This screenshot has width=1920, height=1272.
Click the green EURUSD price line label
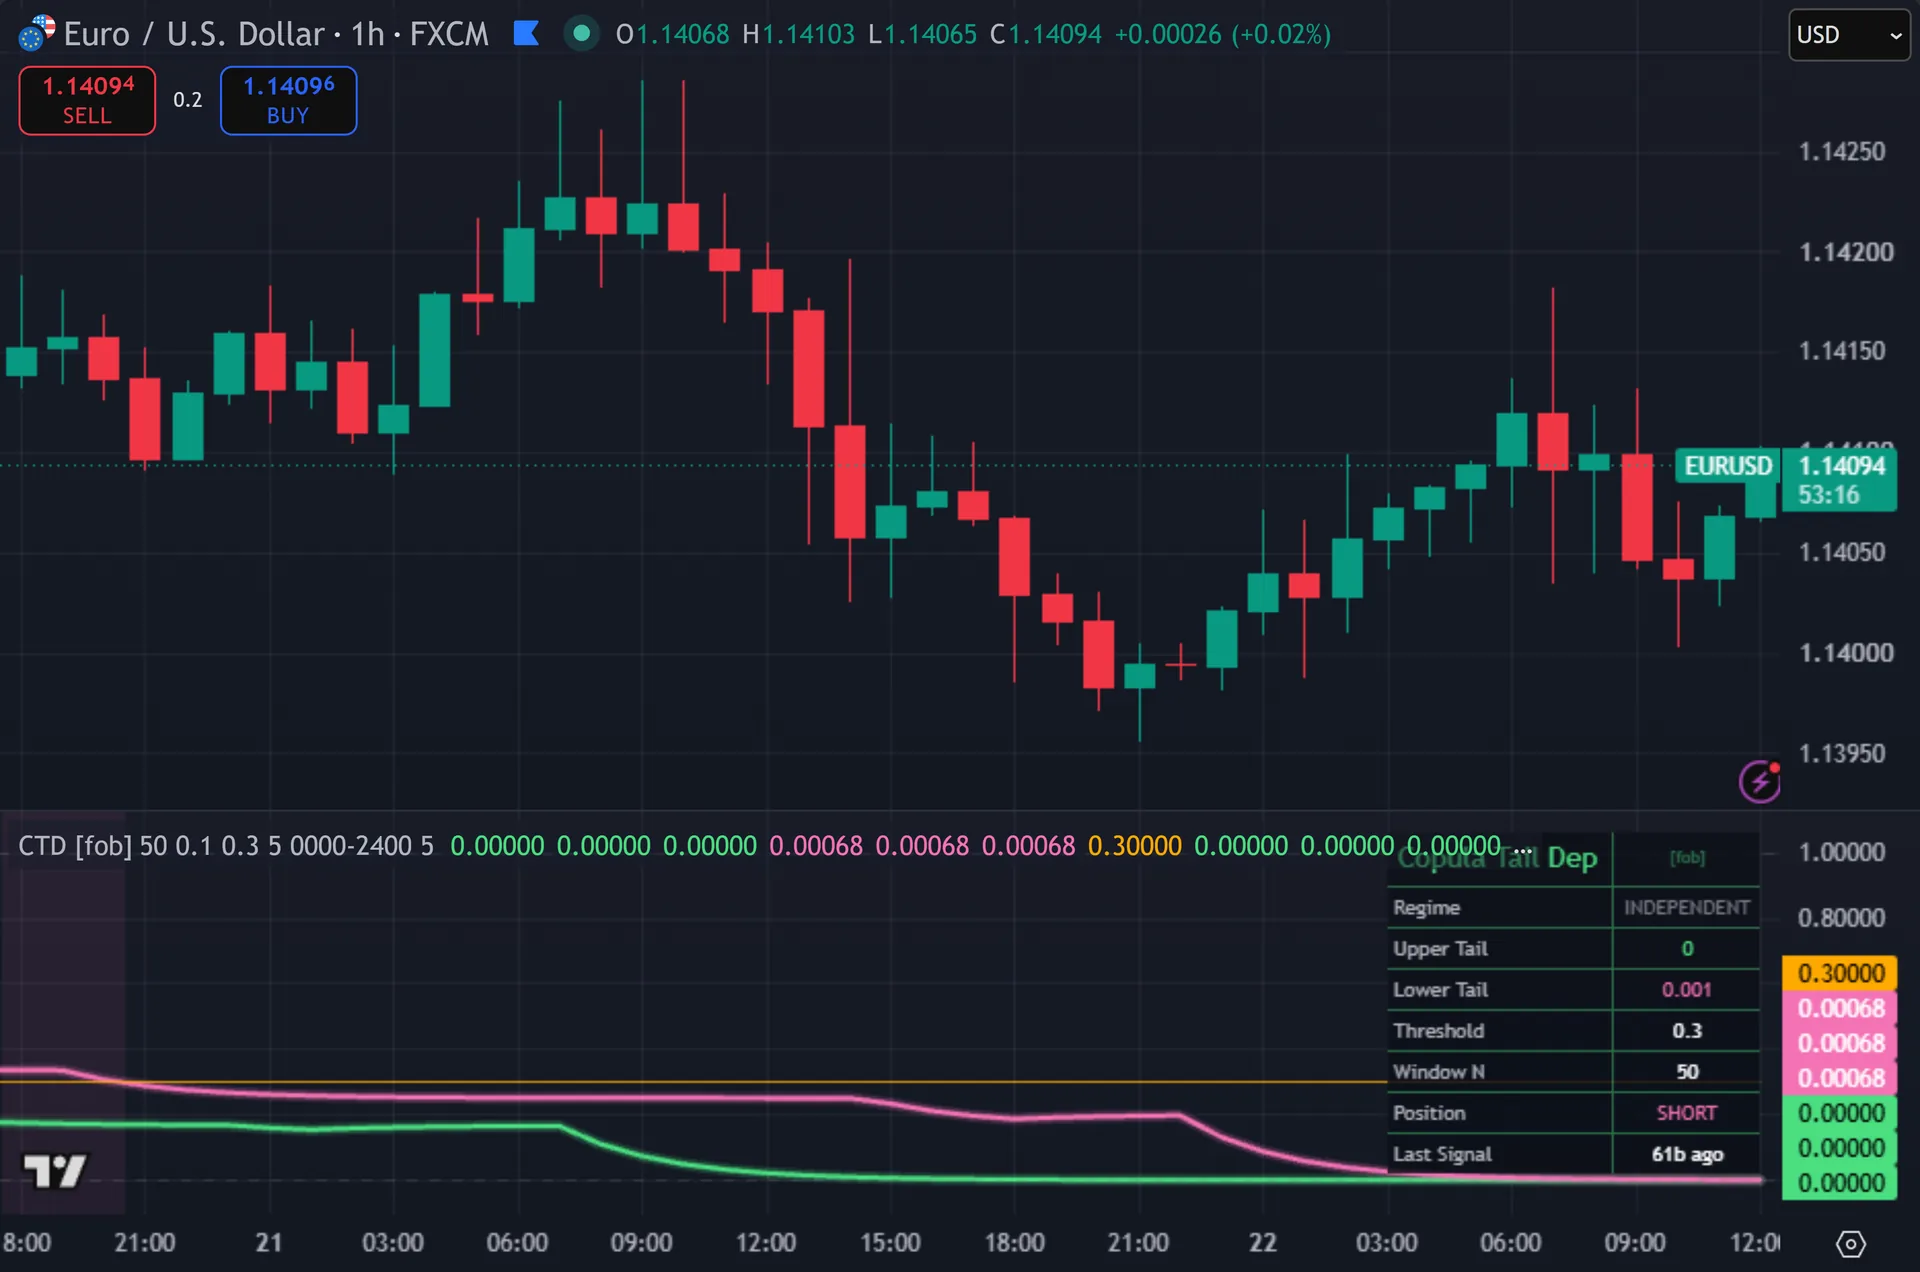[x=1727, y=466]
